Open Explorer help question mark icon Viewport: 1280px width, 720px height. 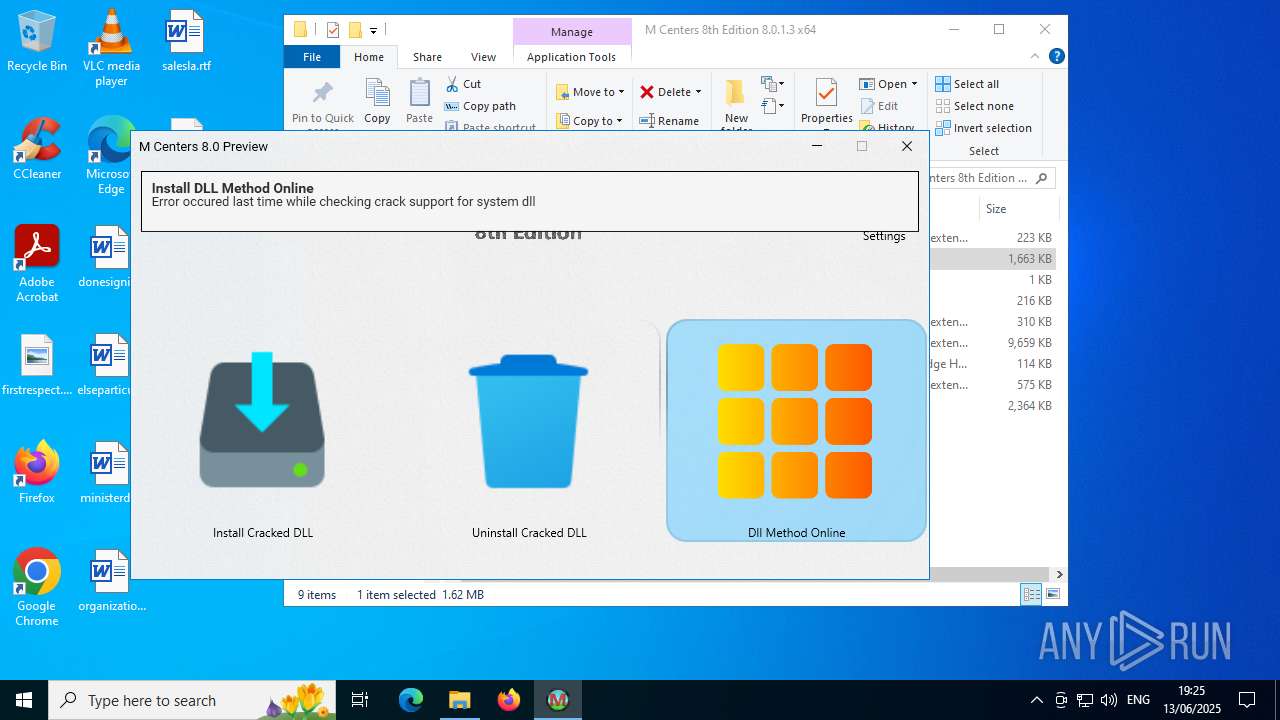tap(1057, 57)
